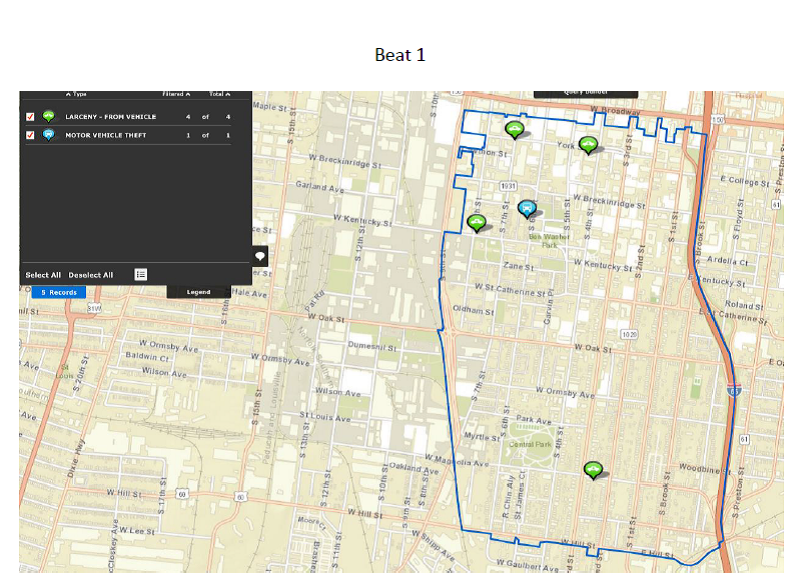This screenshot has height=585, width=800.
Task: Uncheck the Motor Vehicle Theft checkbox
Action: [x=30, y=135]
